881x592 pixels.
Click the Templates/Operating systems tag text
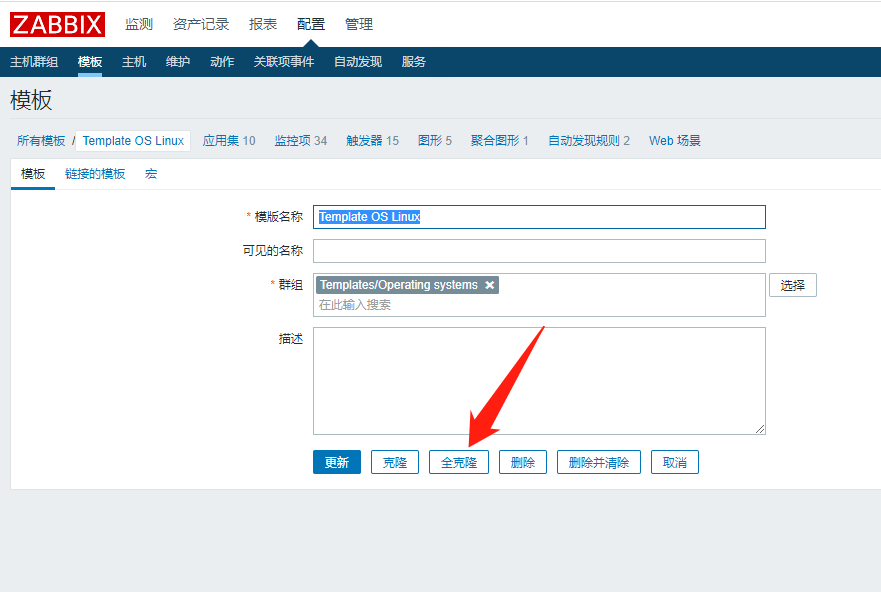coord(399,285)
